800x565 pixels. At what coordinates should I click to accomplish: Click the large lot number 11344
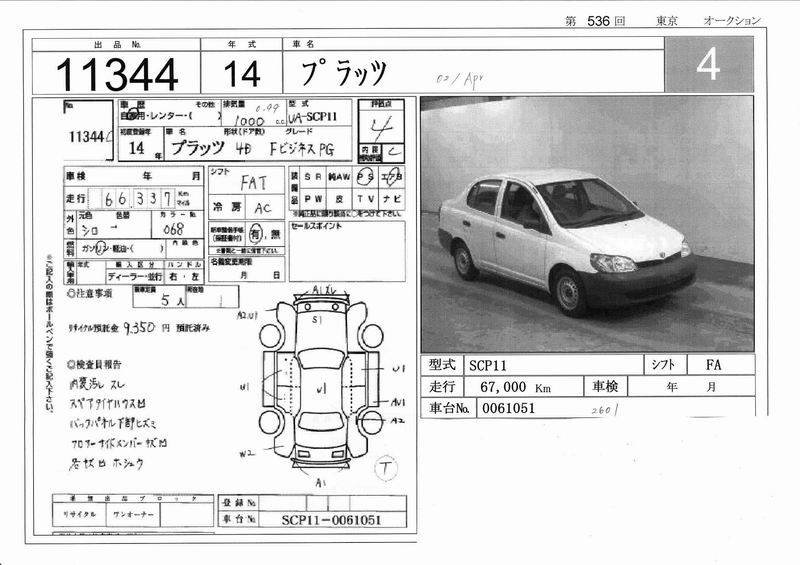tap(117, 75)
